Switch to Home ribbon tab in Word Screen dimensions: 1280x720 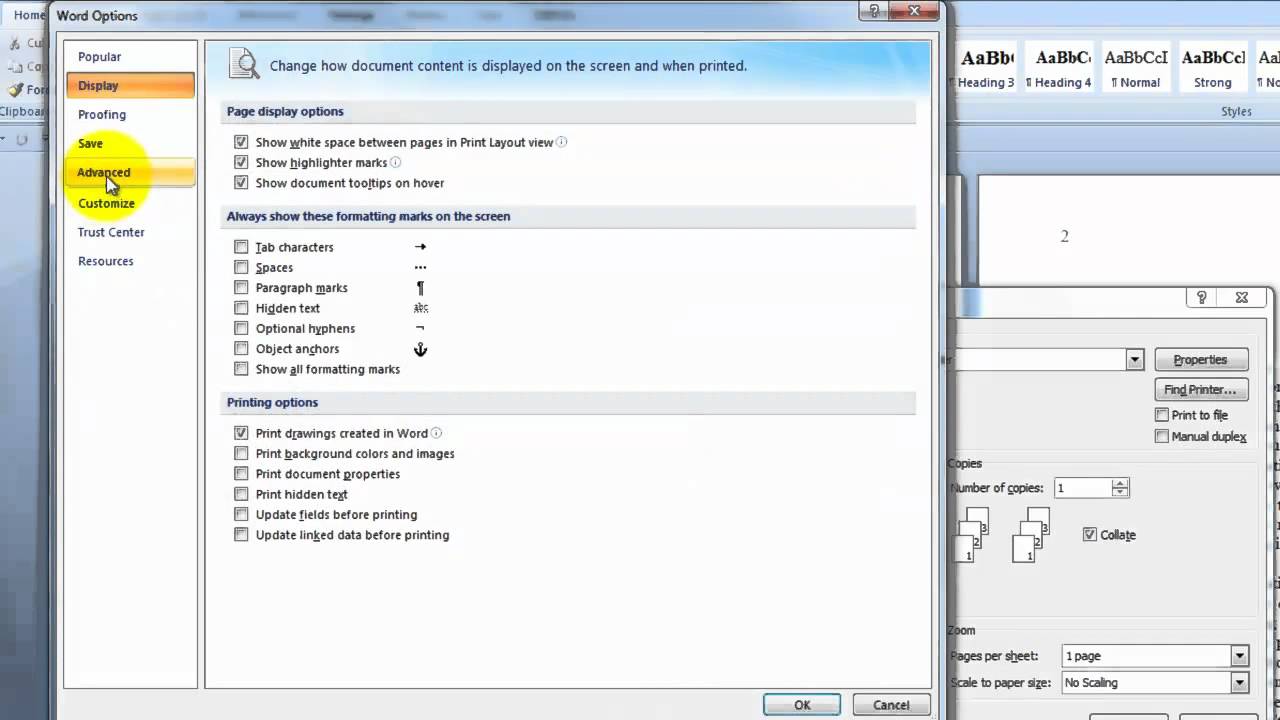click(28, 15)
